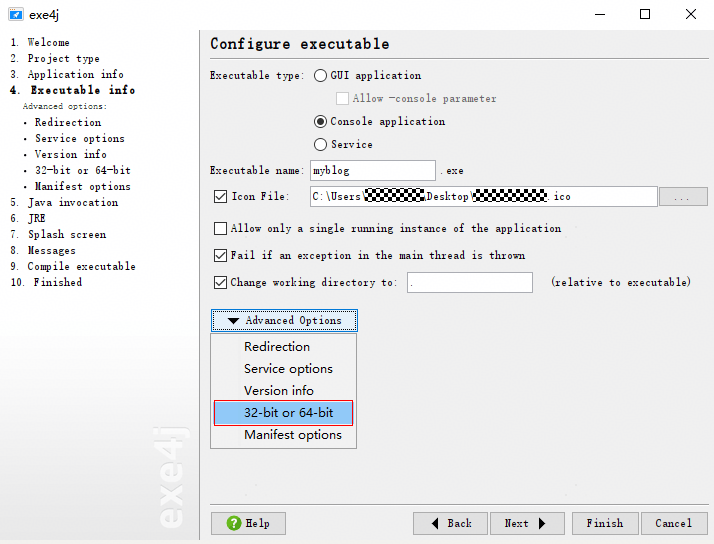Viewport: 714px width, 544px height.
Task: Jump to Messages step
Action: 43,250
